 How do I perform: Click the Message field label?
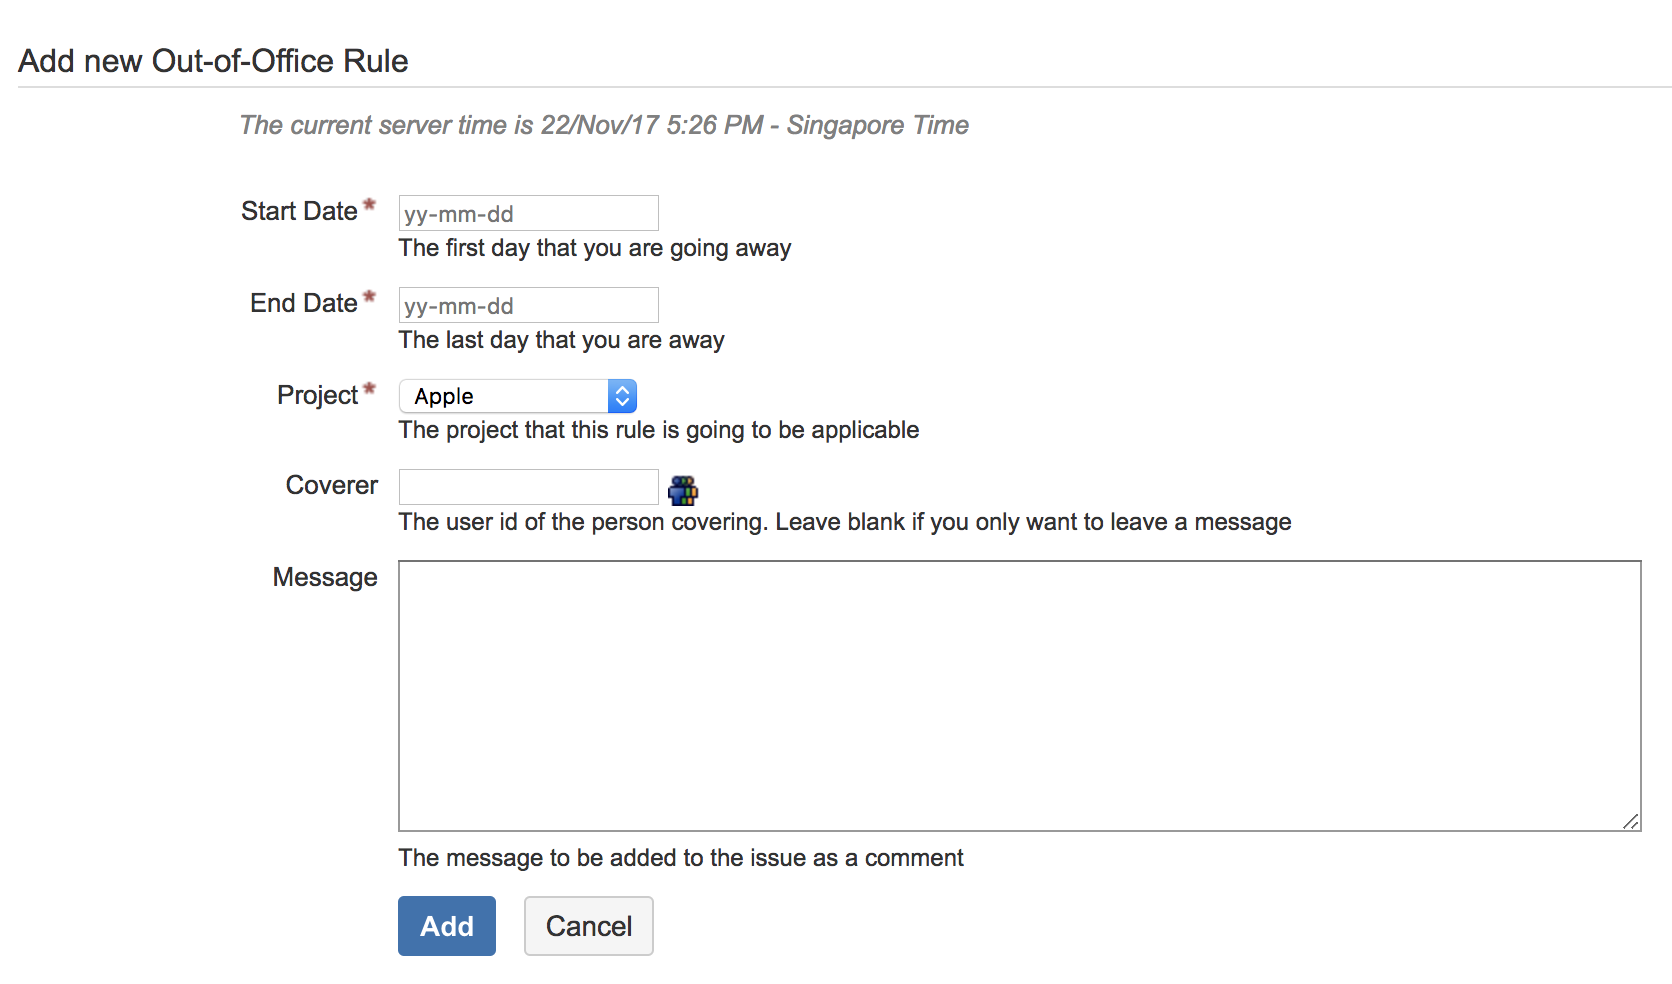[x=325, y=577]
